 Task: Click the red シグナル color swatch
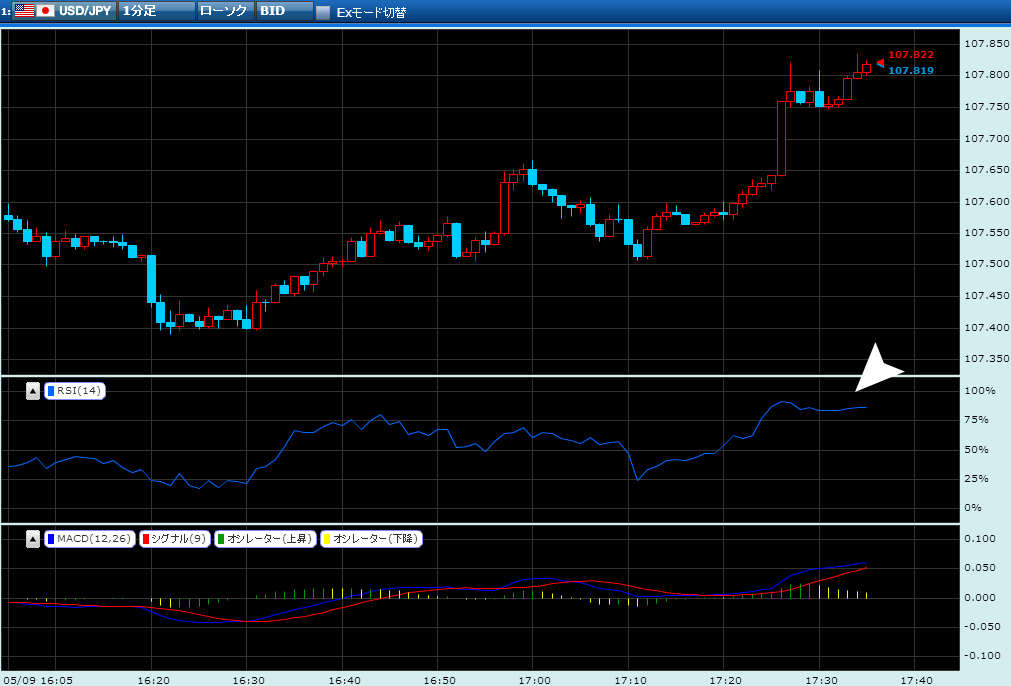tap(146, 539)
